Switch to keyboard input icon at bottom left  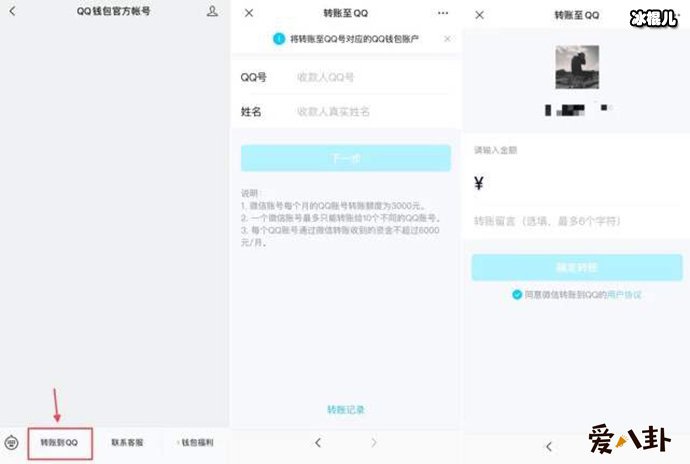pyautogui.click(x=11, y=442)
